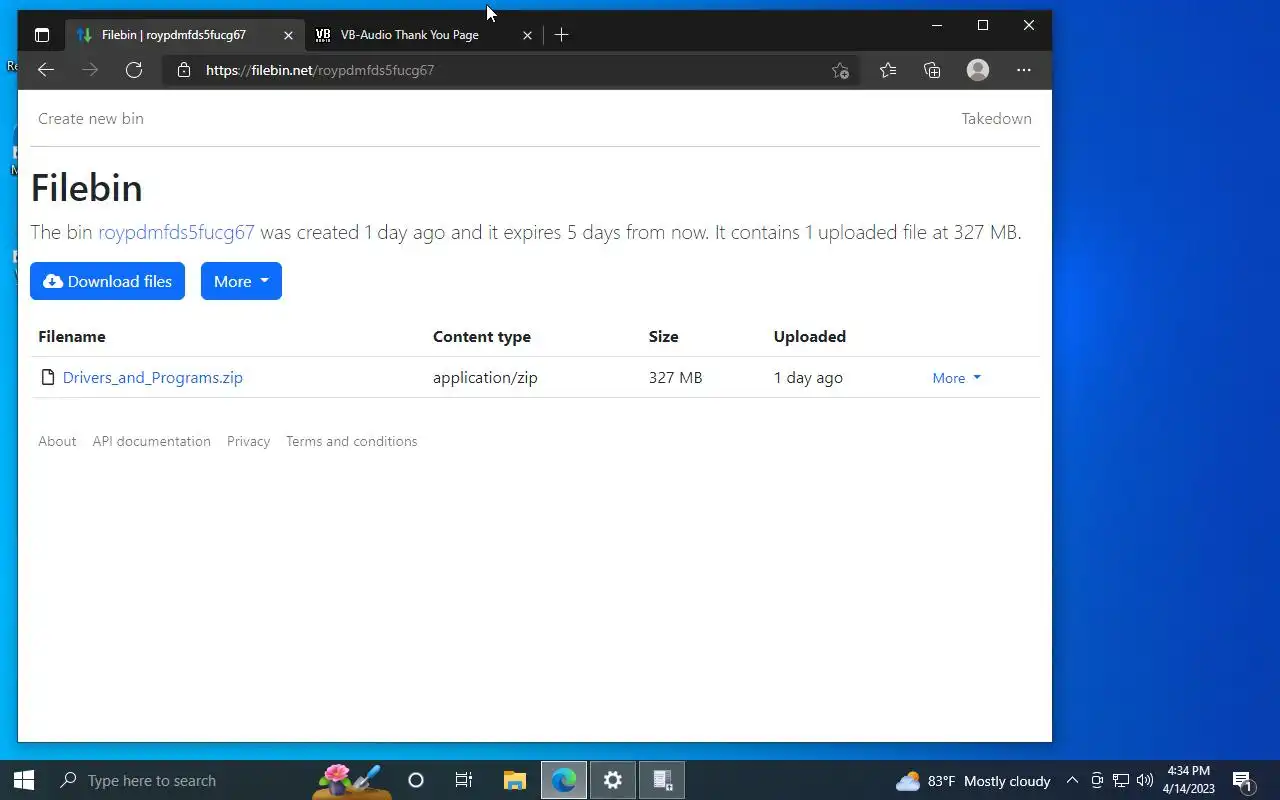Click Create new bin link
Image resolution: width=1280 pixels, height=800 pixels.
click(91, 118)
